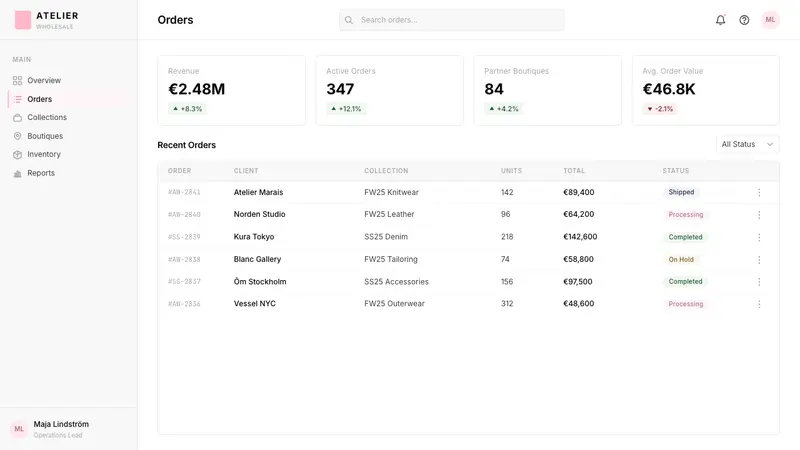Click the Revenue €2.48M card

coord(232,90)
